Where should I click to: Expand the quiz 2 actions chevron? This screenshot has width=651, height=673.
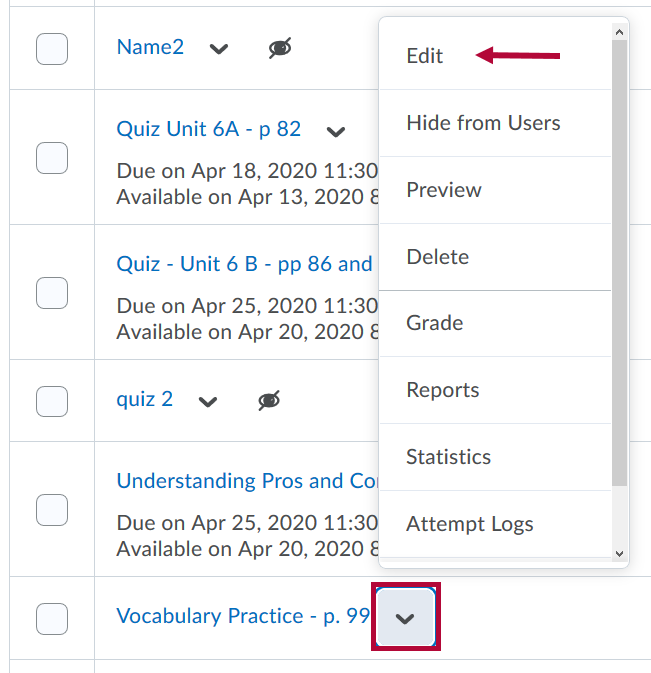coord(208,401)
